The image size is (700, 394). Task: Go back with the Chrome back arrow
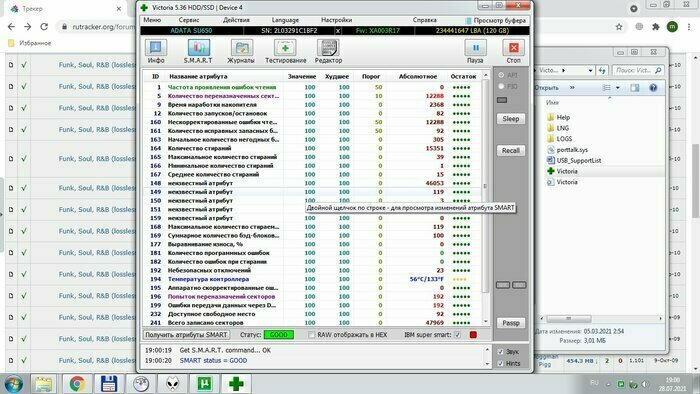coord(11,27)
